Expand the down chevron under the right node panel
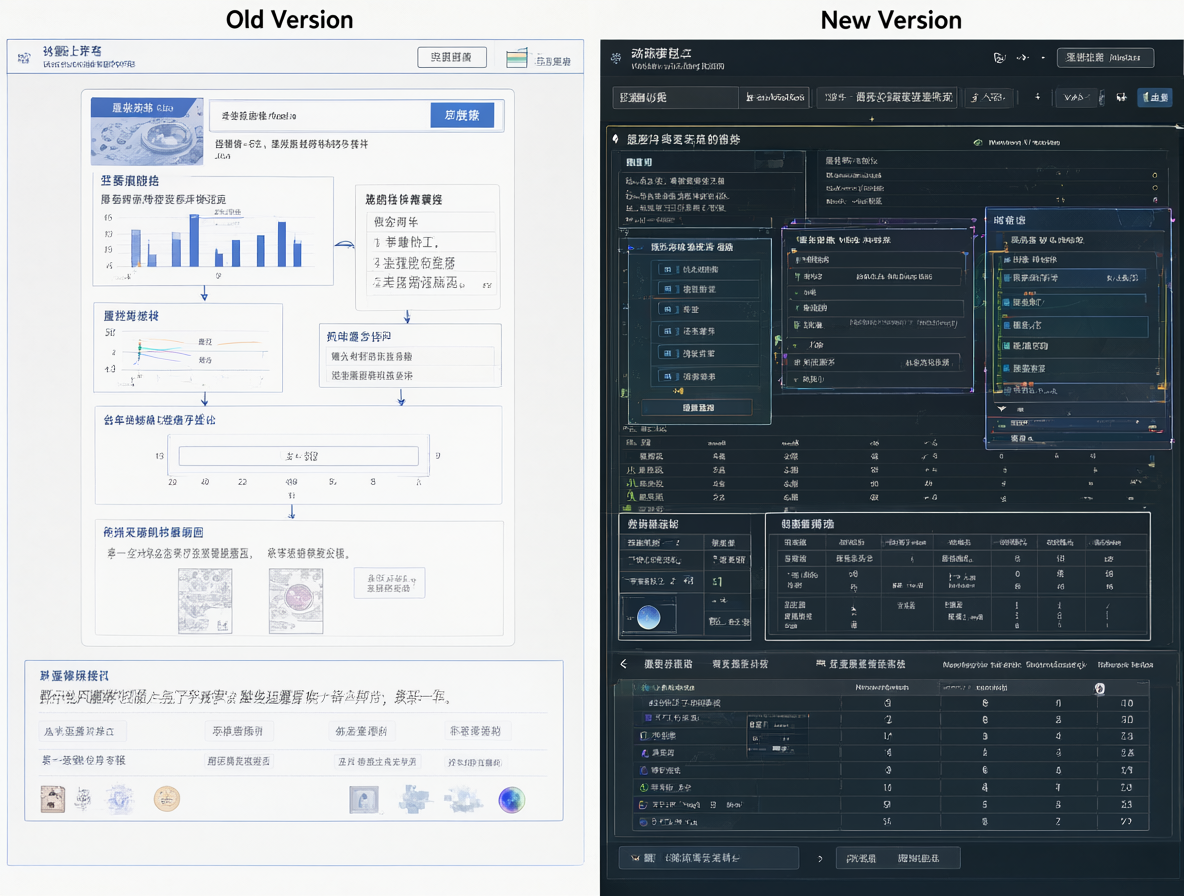The width and height of the screenshot is (1184, 896). 1002,408
